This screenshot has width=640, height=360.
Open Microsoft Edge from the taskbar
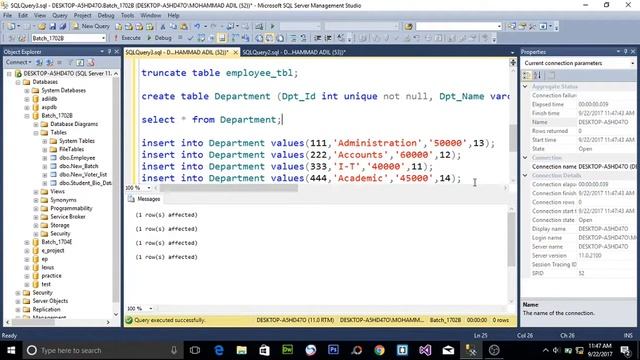pyautogui.click(x=219, y=350)
